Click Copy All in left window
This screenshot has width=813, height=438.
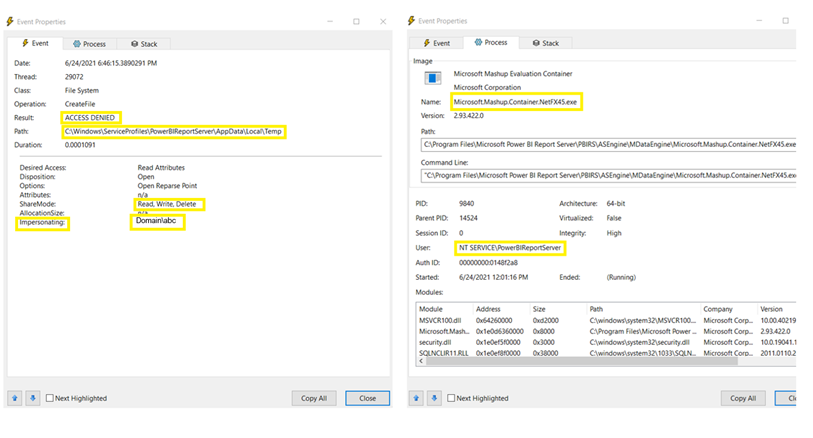314,398
